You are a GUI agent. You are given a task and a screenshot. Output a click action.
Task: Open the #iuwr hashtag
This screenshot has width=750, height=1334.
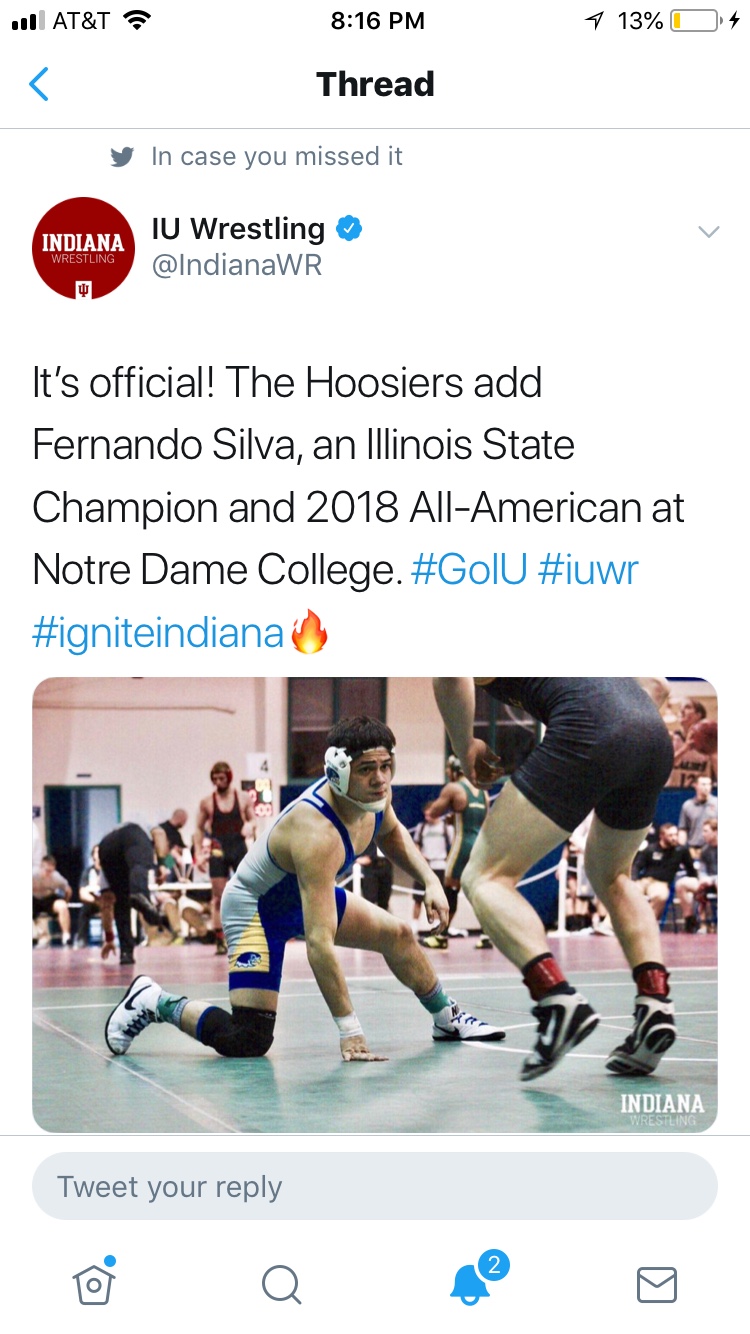click(588, 570)
